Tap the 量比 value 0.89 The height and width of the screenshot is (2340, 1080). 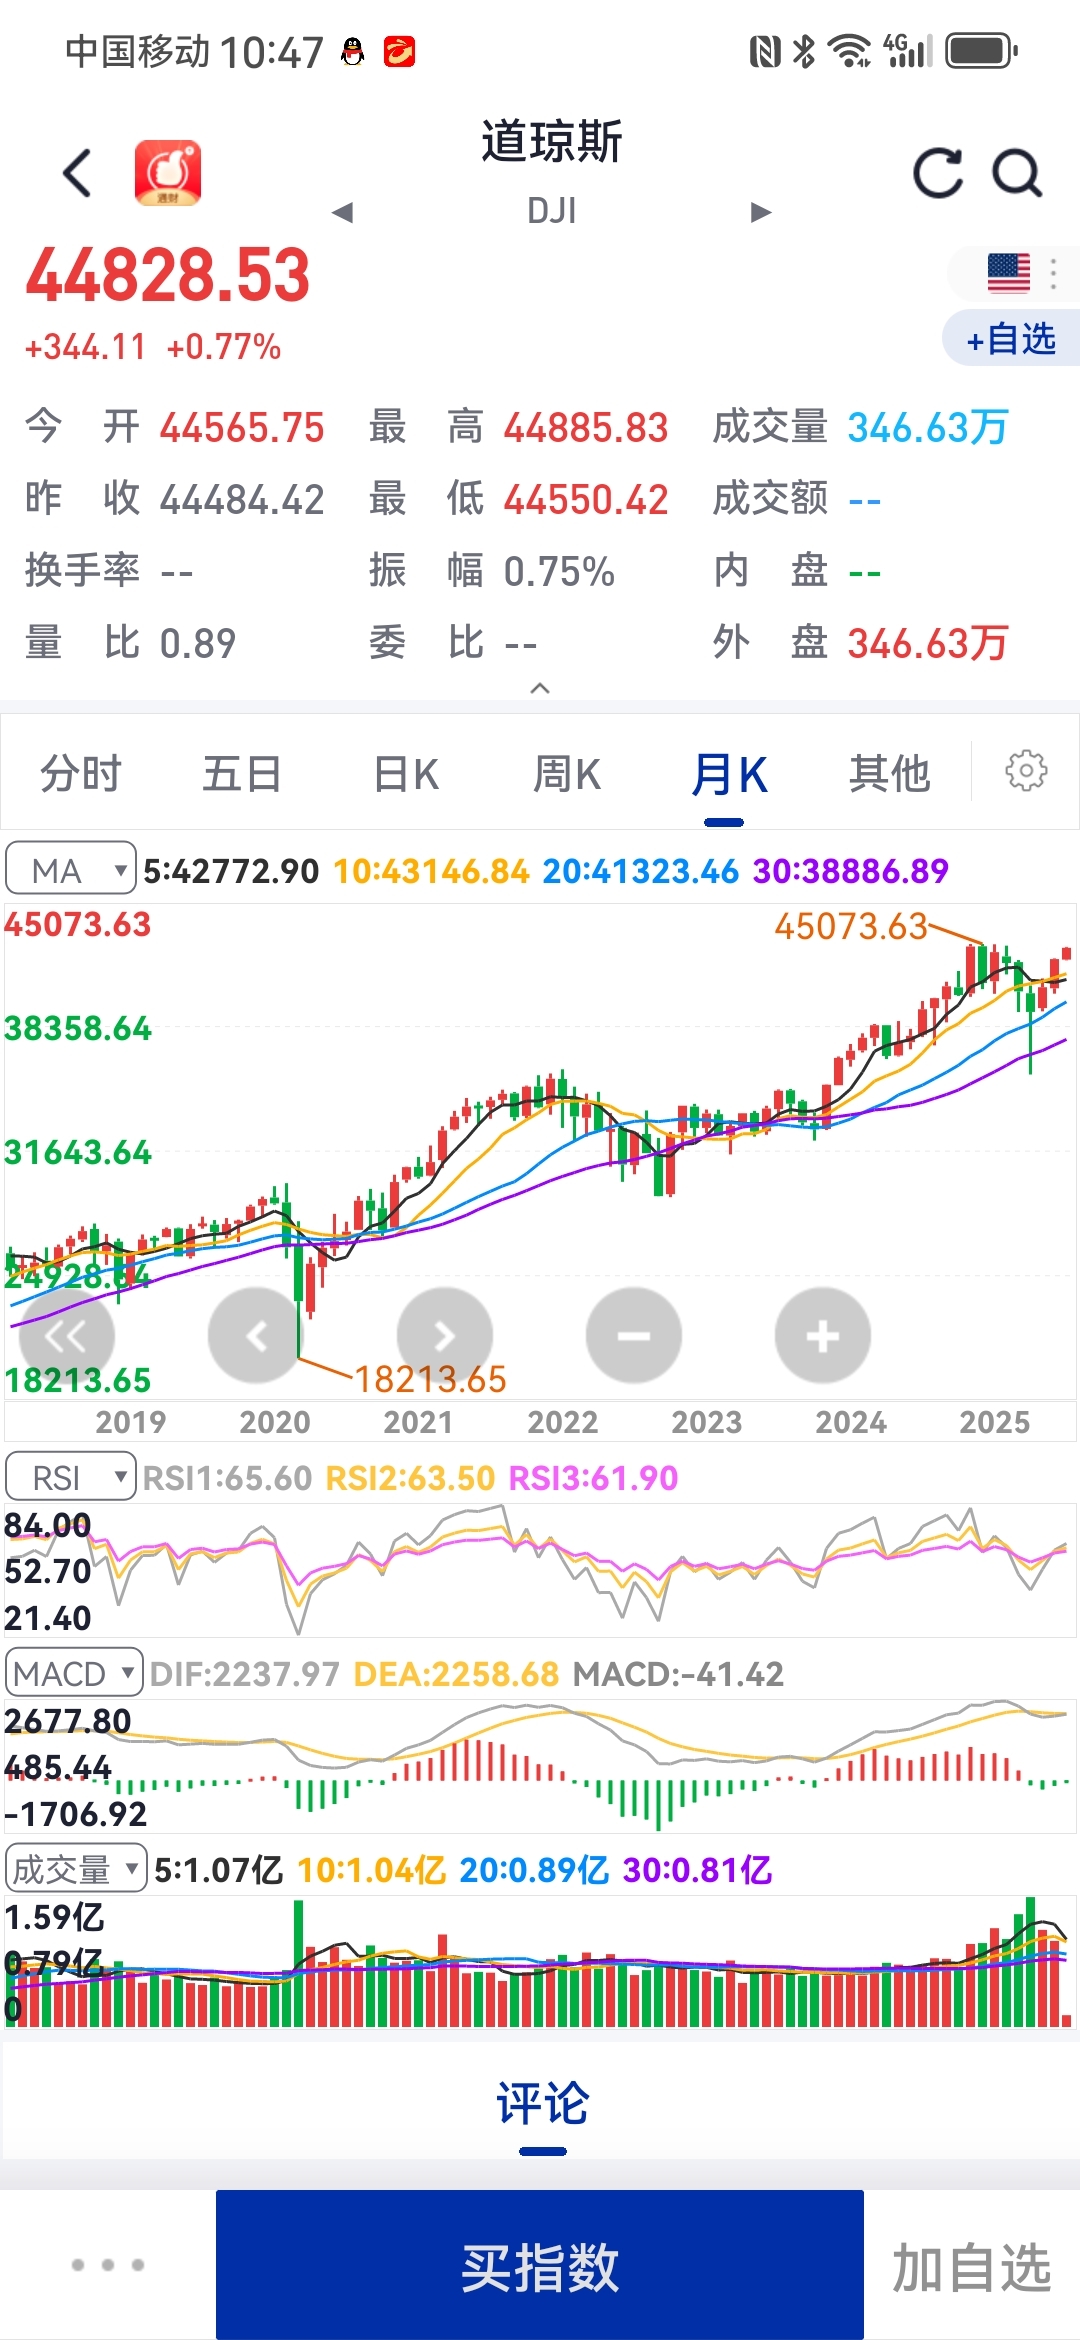click(x=198, y=643)
